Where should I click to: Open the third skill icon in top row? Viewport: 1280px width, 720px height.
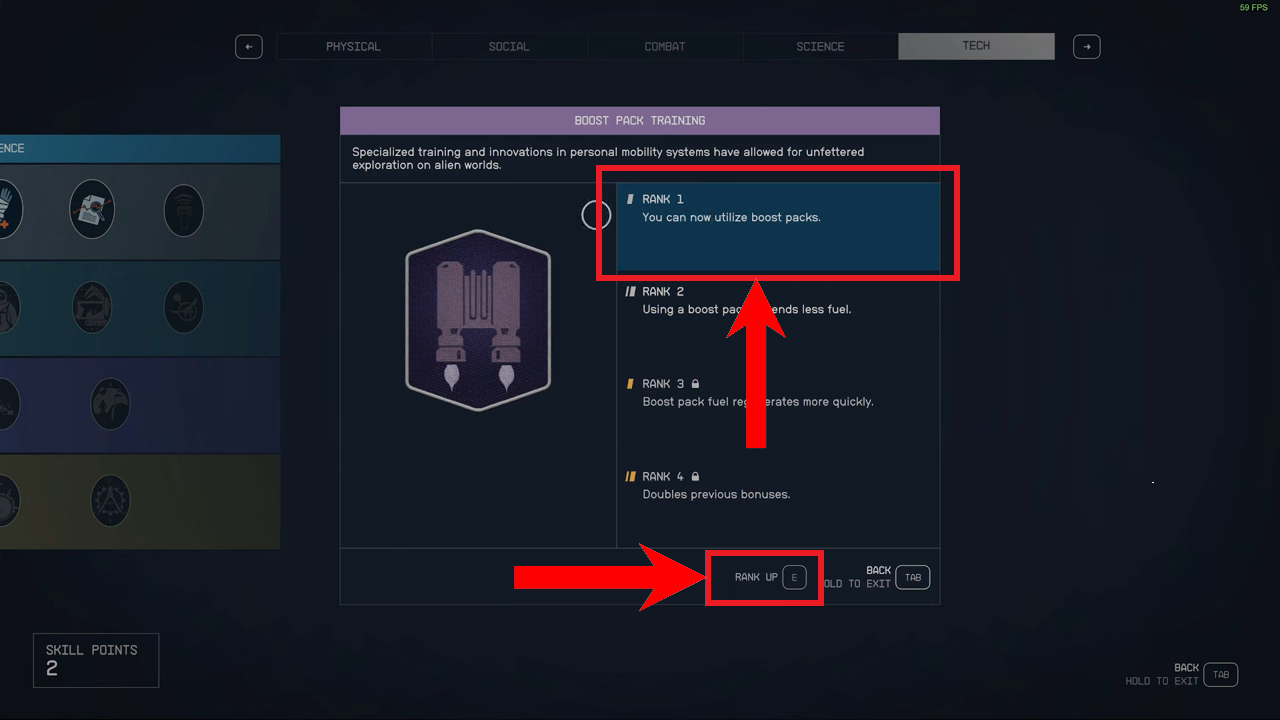point(184,210)
